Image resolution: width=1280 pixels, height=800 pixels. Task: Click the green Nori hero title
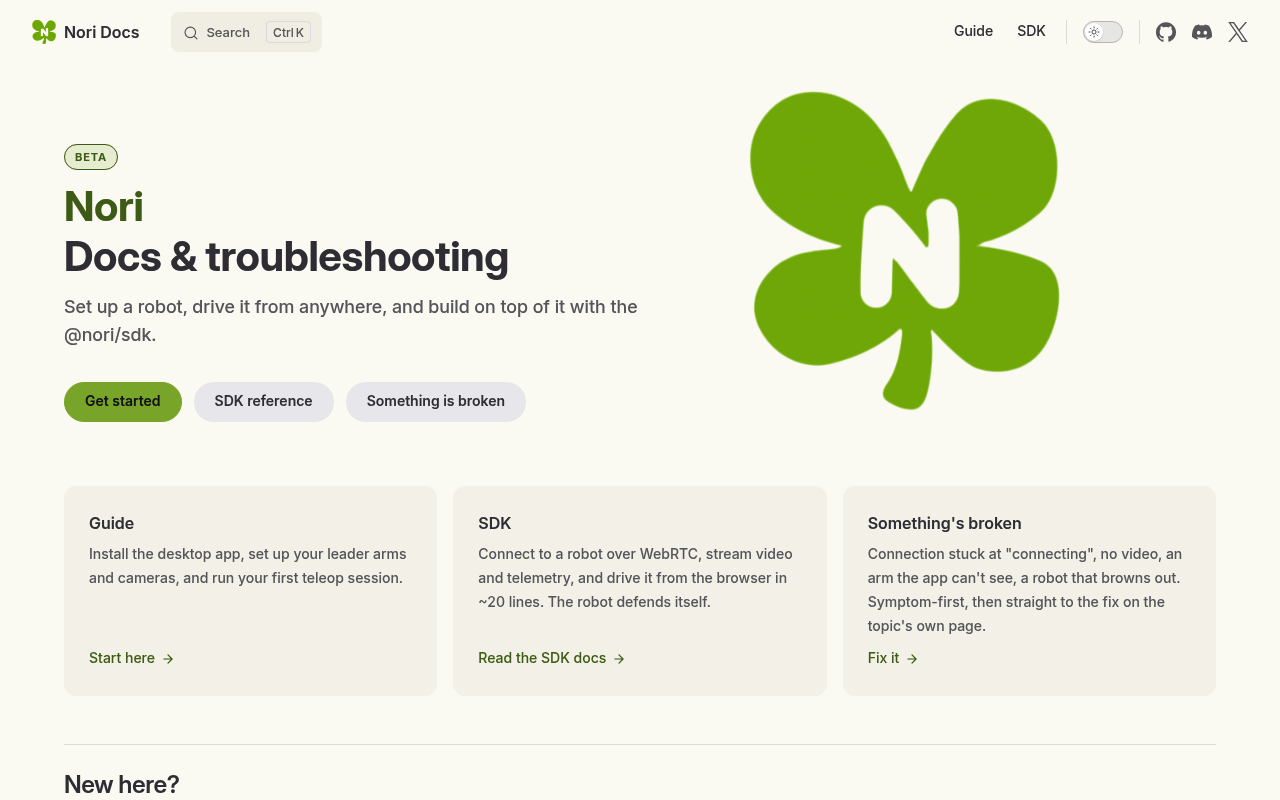[104, 207]
